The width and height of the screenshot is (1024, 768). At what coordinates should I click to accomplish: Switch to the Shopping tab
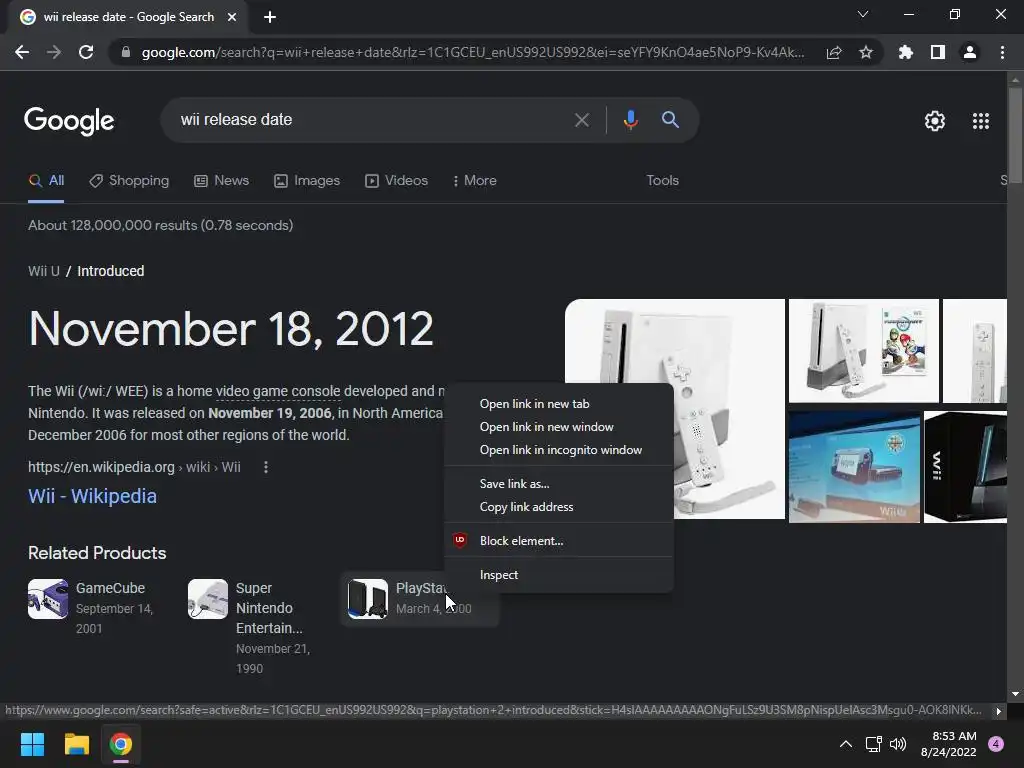tap(129, 181)
